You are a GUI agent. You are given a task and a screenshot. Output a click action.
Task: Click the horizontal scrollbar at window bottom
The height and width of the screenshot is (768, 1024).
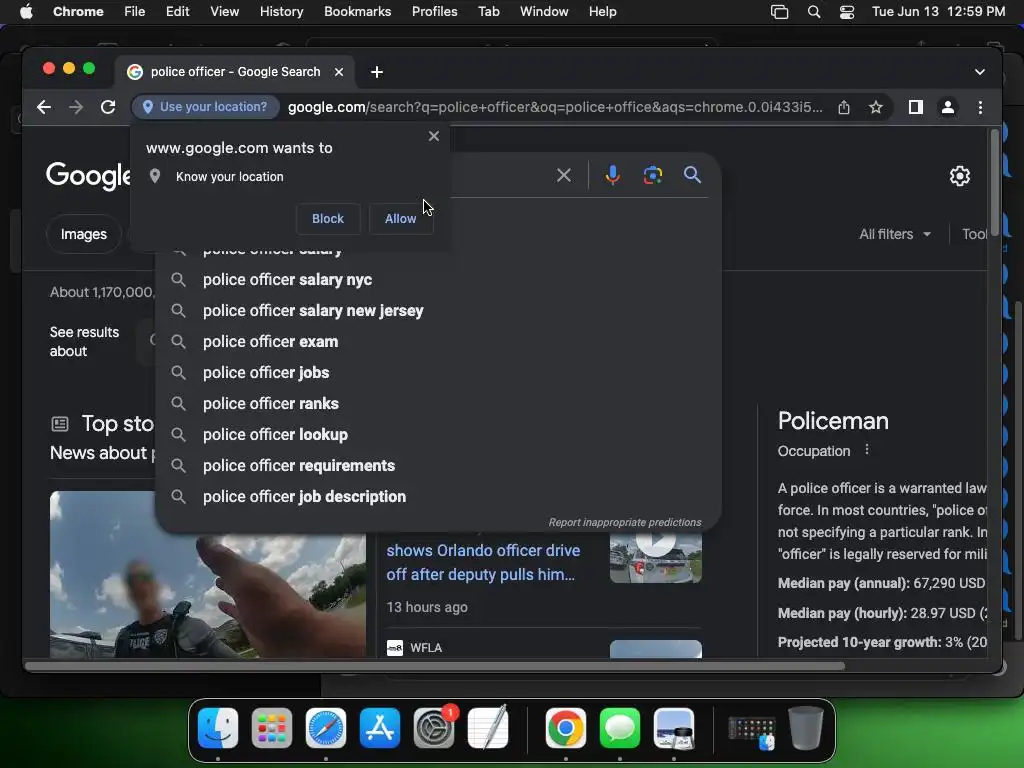tap(435, 666)
